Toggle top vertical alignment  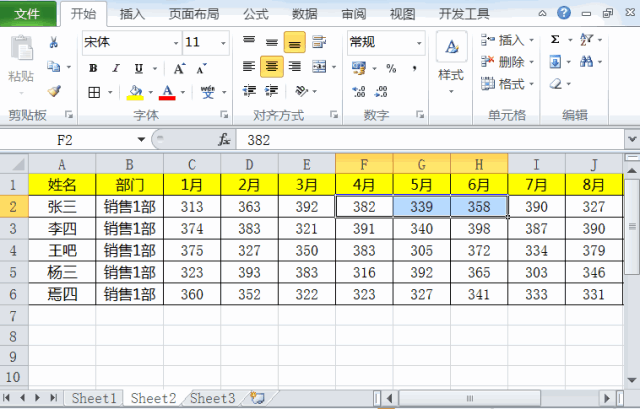tap(249, 41)
